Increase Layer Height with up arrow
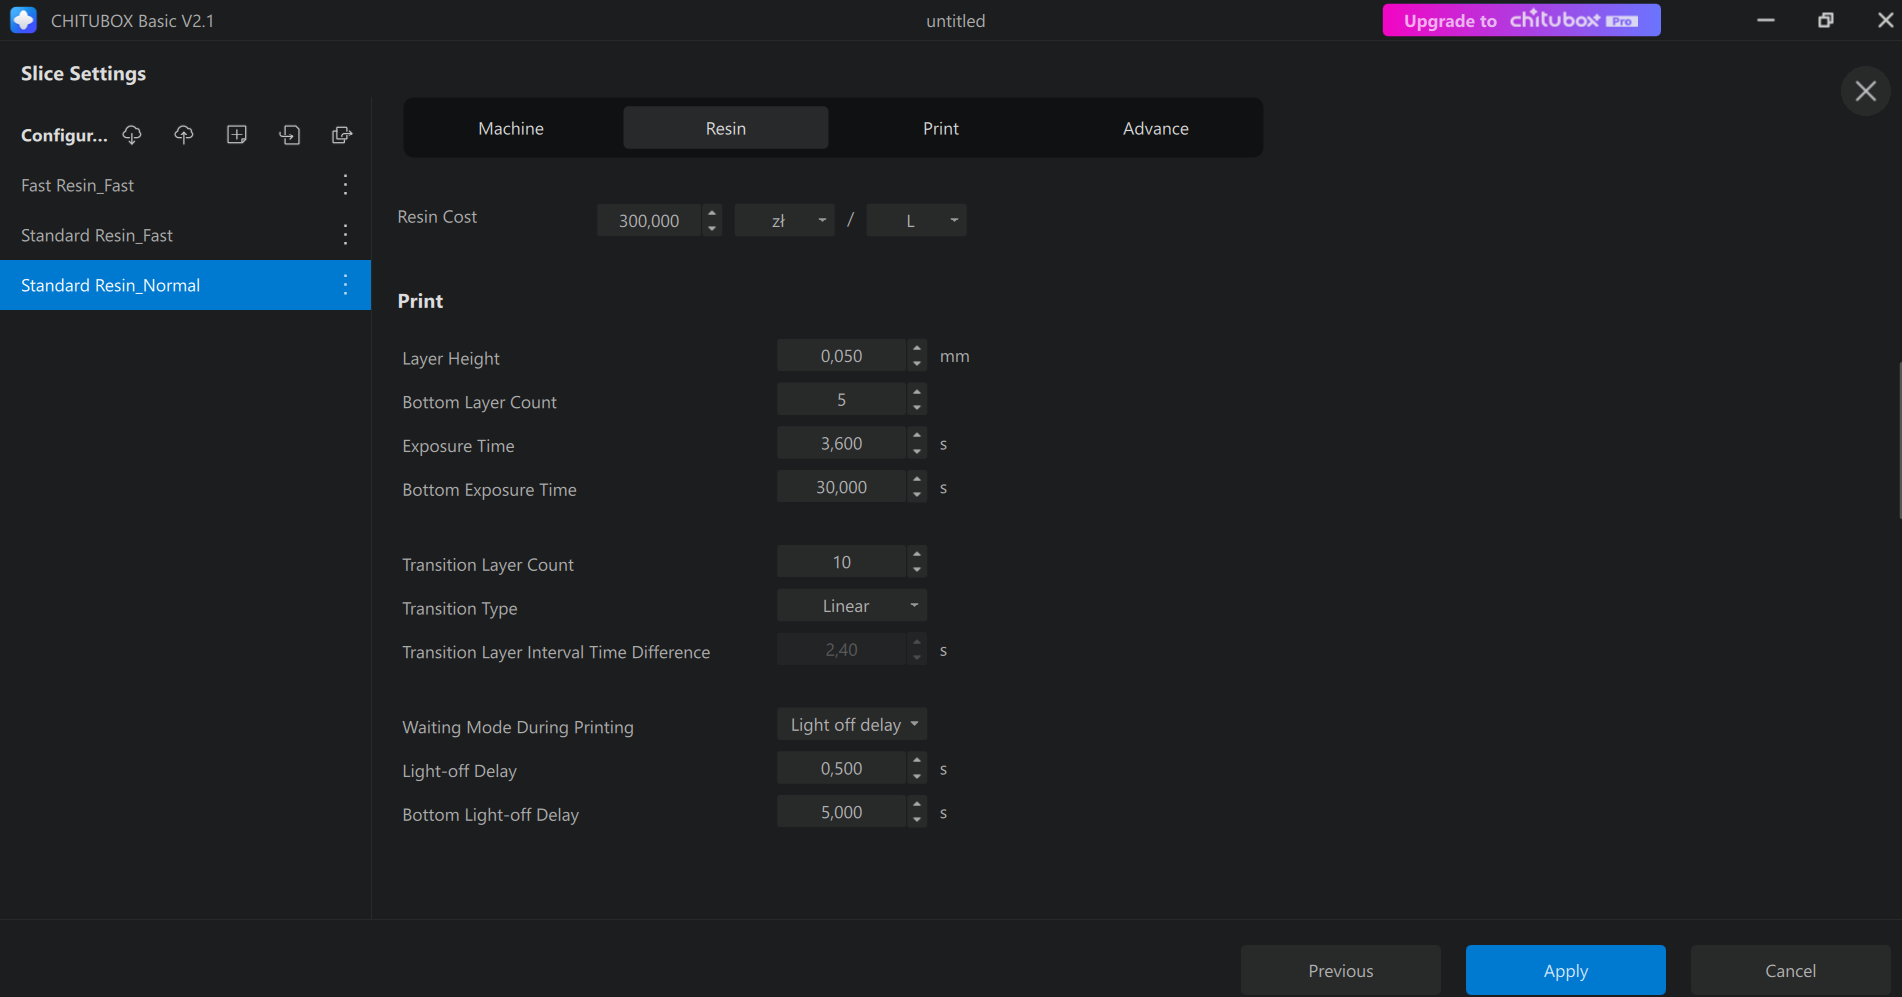The image size is (1902, 997). [917, 348]
